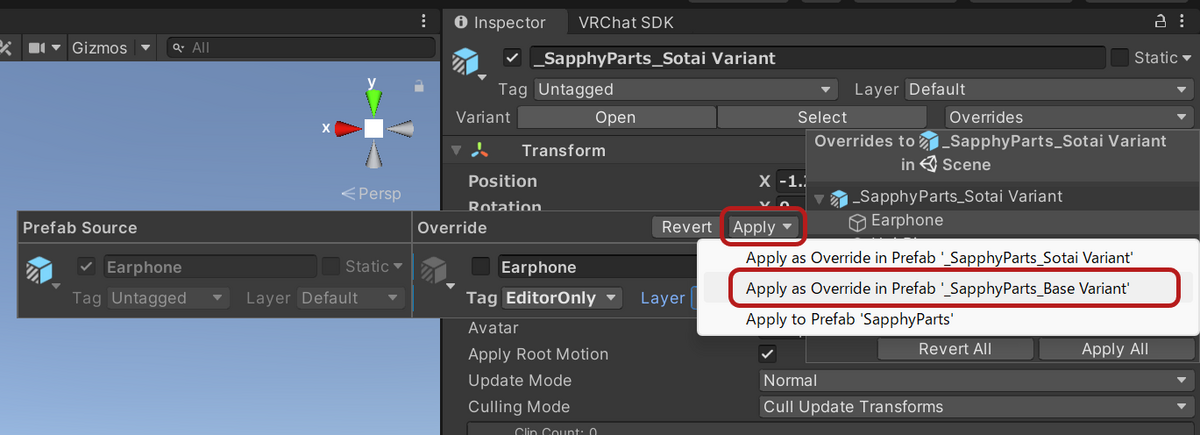The width and height of the screenshot is (1200, 435).
Task: Collapse the Transform component foldout arrow
Action: [456, 150]
